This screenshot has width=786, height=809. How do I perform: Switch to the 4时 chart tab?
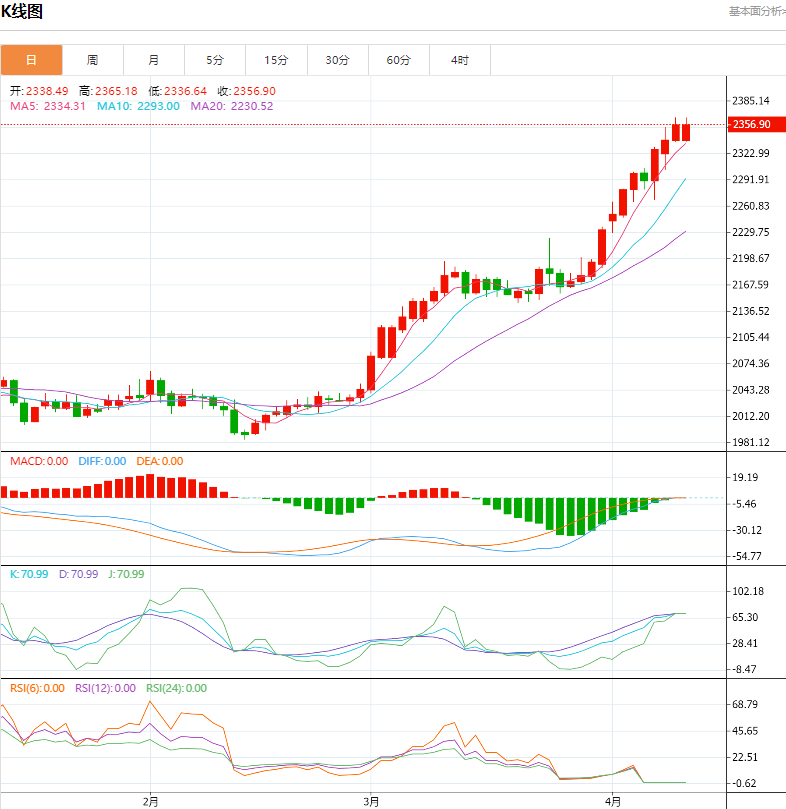(459, 60)
